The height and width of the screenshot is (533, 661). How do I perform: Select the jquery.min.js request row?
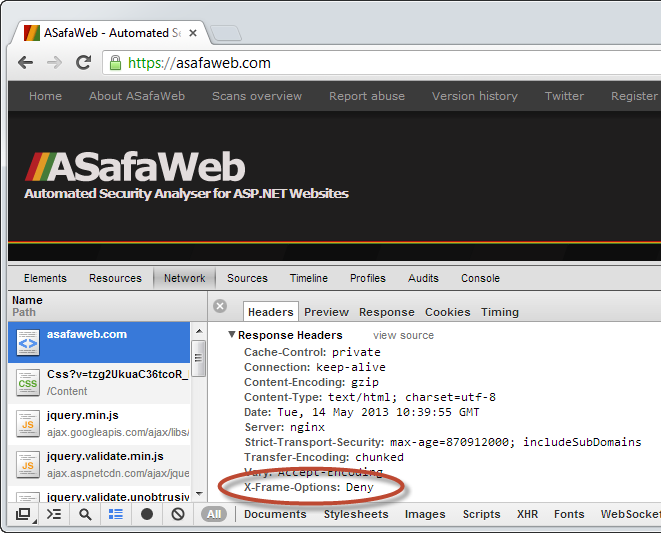(x=99, y=424)
